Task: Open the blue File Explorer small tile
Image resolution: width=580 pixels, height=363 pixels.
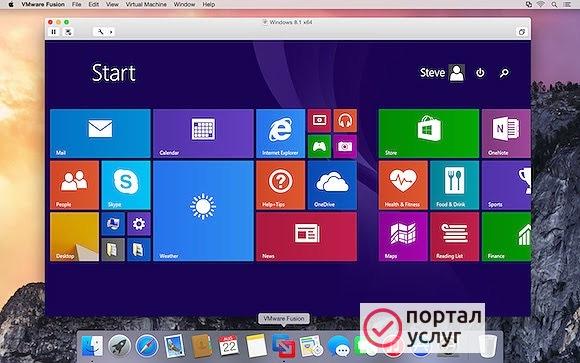Action: coord(139,250)
